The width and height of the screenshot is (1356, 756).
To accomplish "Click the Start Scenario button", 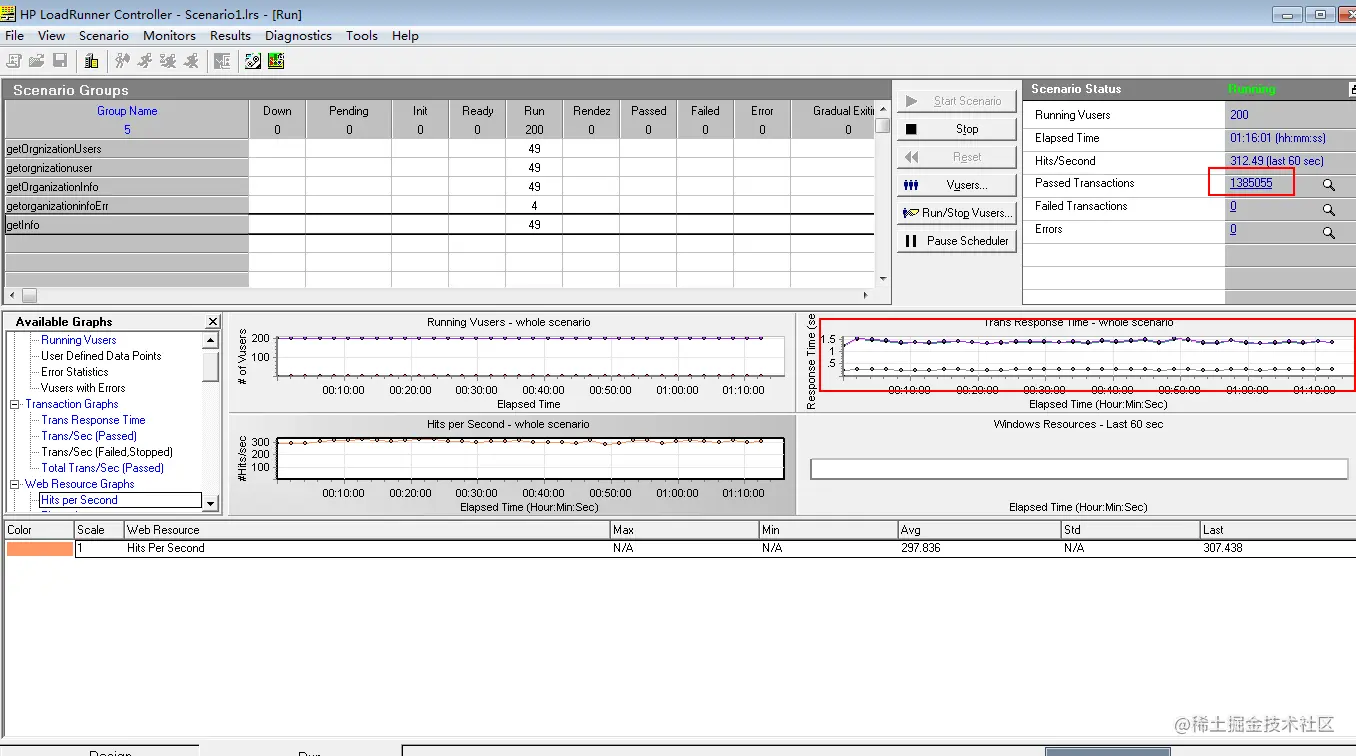I will tap(956, 101).
